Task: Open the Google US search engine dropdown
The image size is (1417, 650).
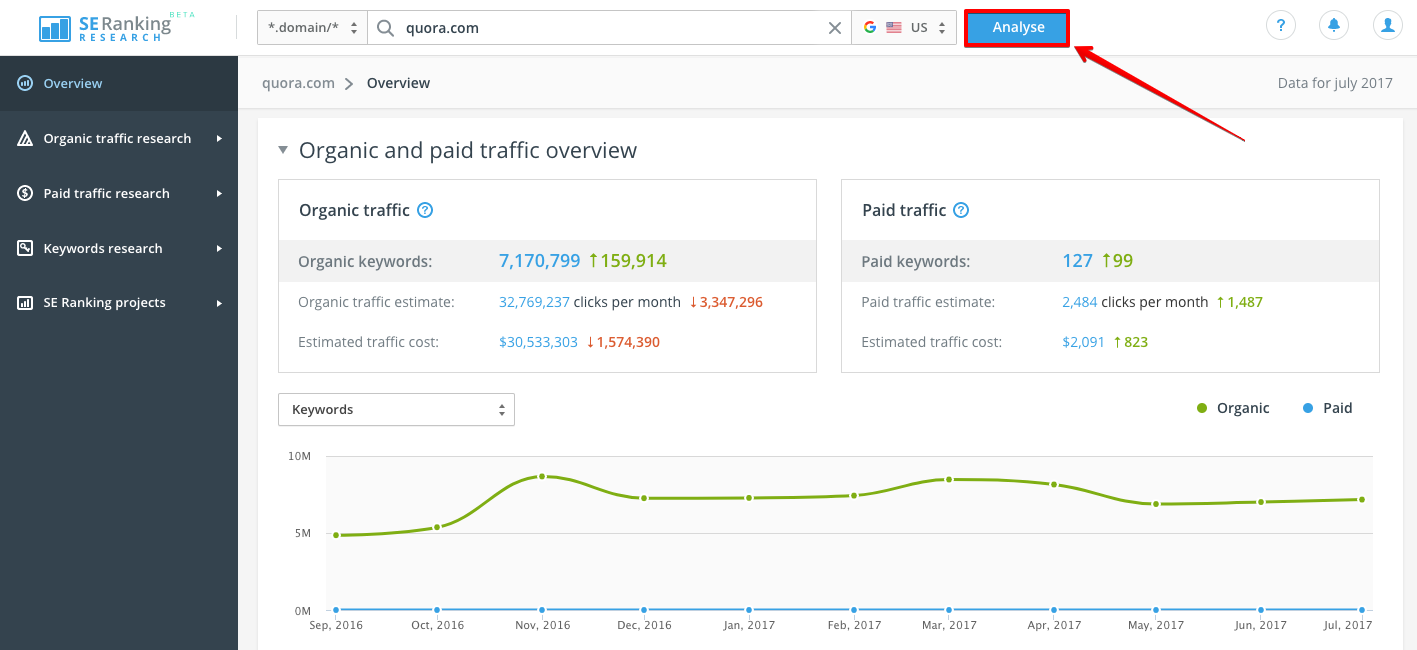Action: tap(904, 28)
